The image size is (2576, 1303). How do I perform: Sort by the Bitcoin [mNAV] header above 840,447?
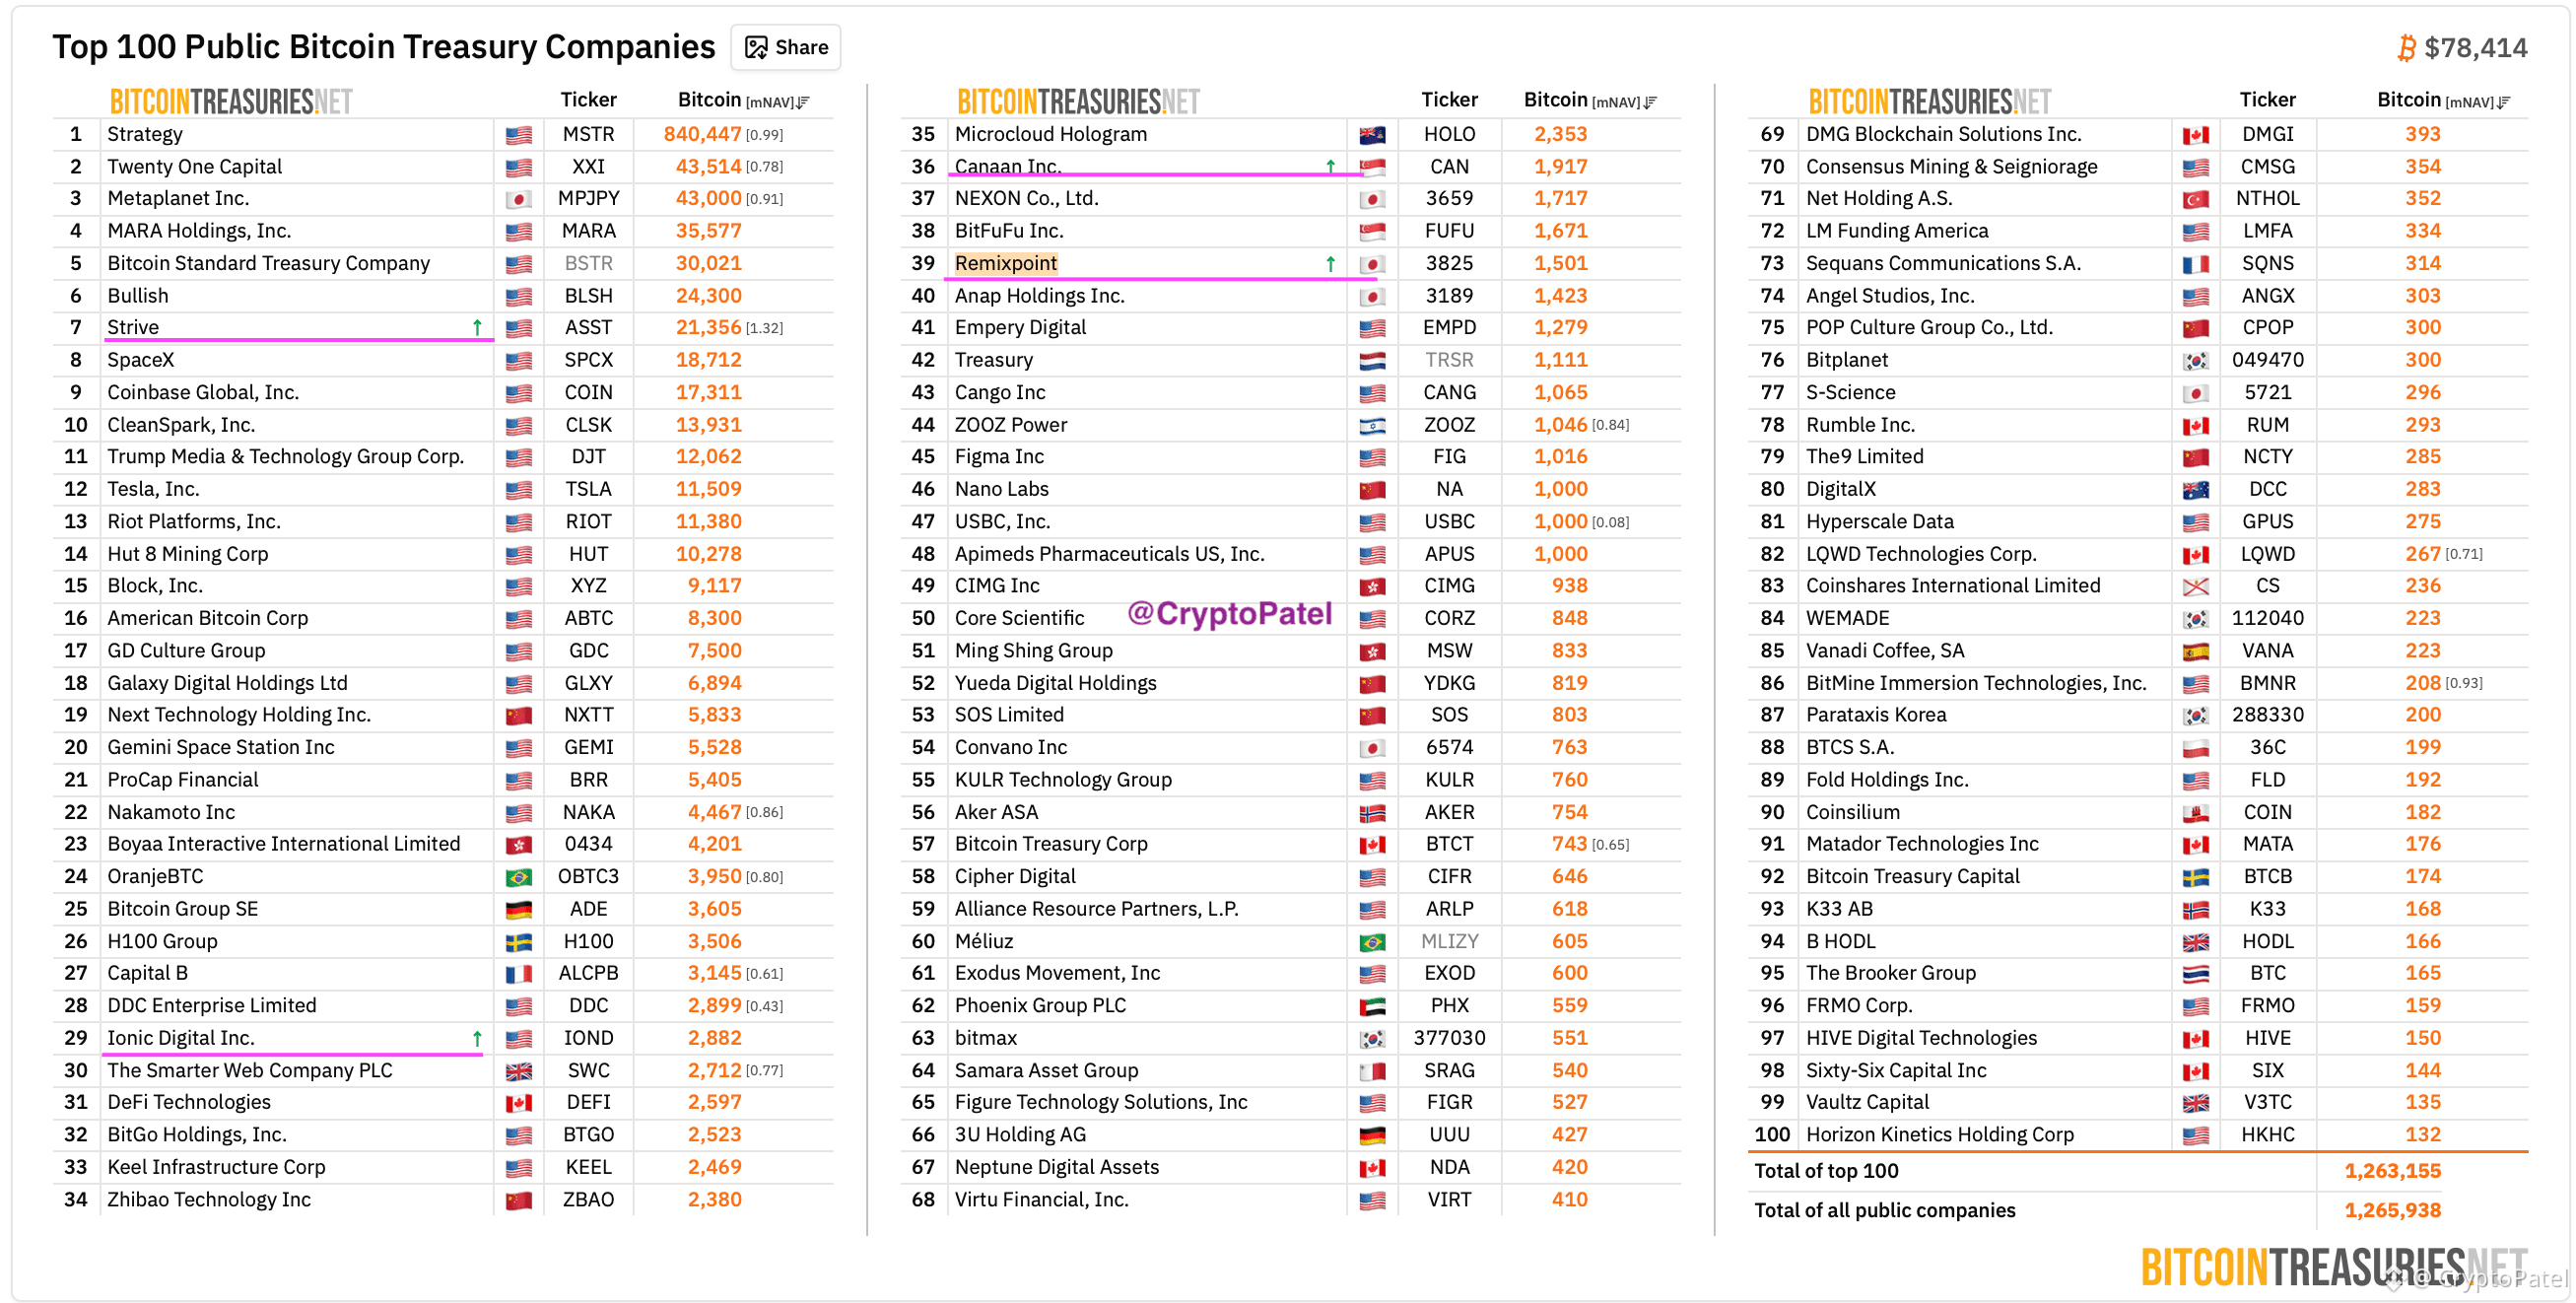(x=743, y=100)
